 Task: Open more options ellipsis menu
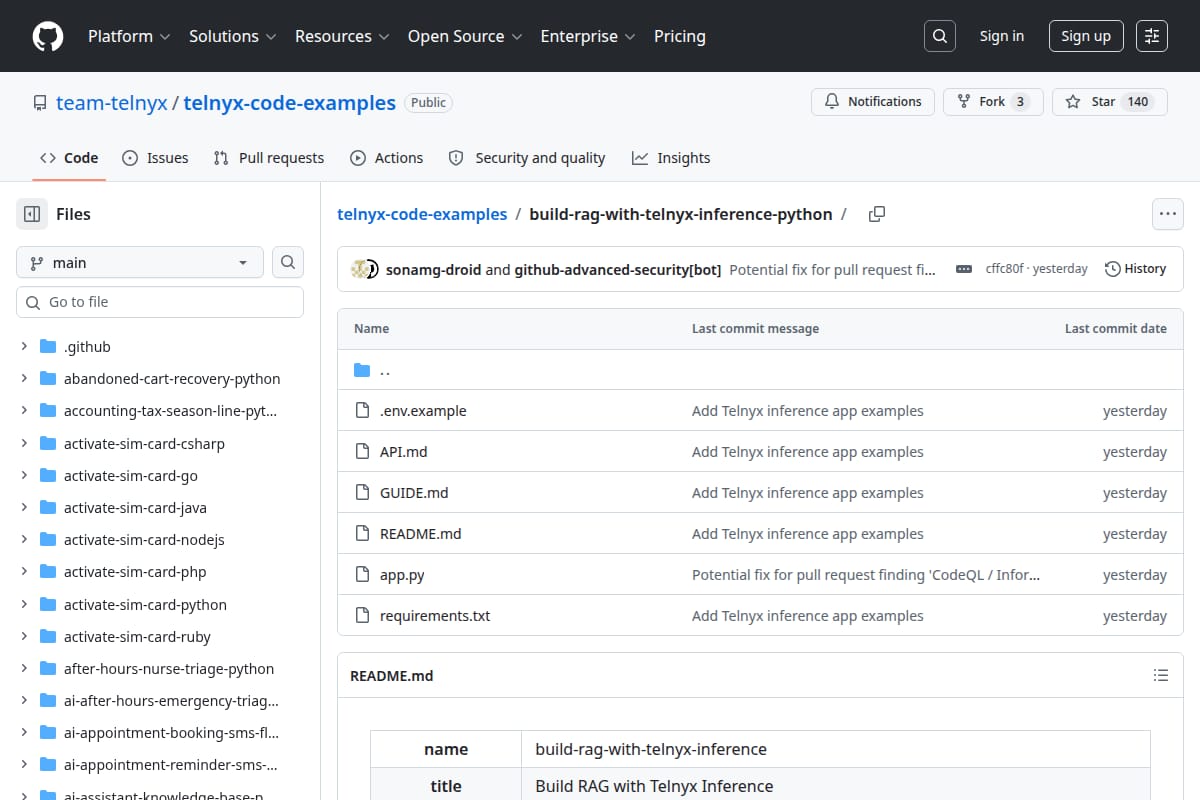coord(1168,214)
